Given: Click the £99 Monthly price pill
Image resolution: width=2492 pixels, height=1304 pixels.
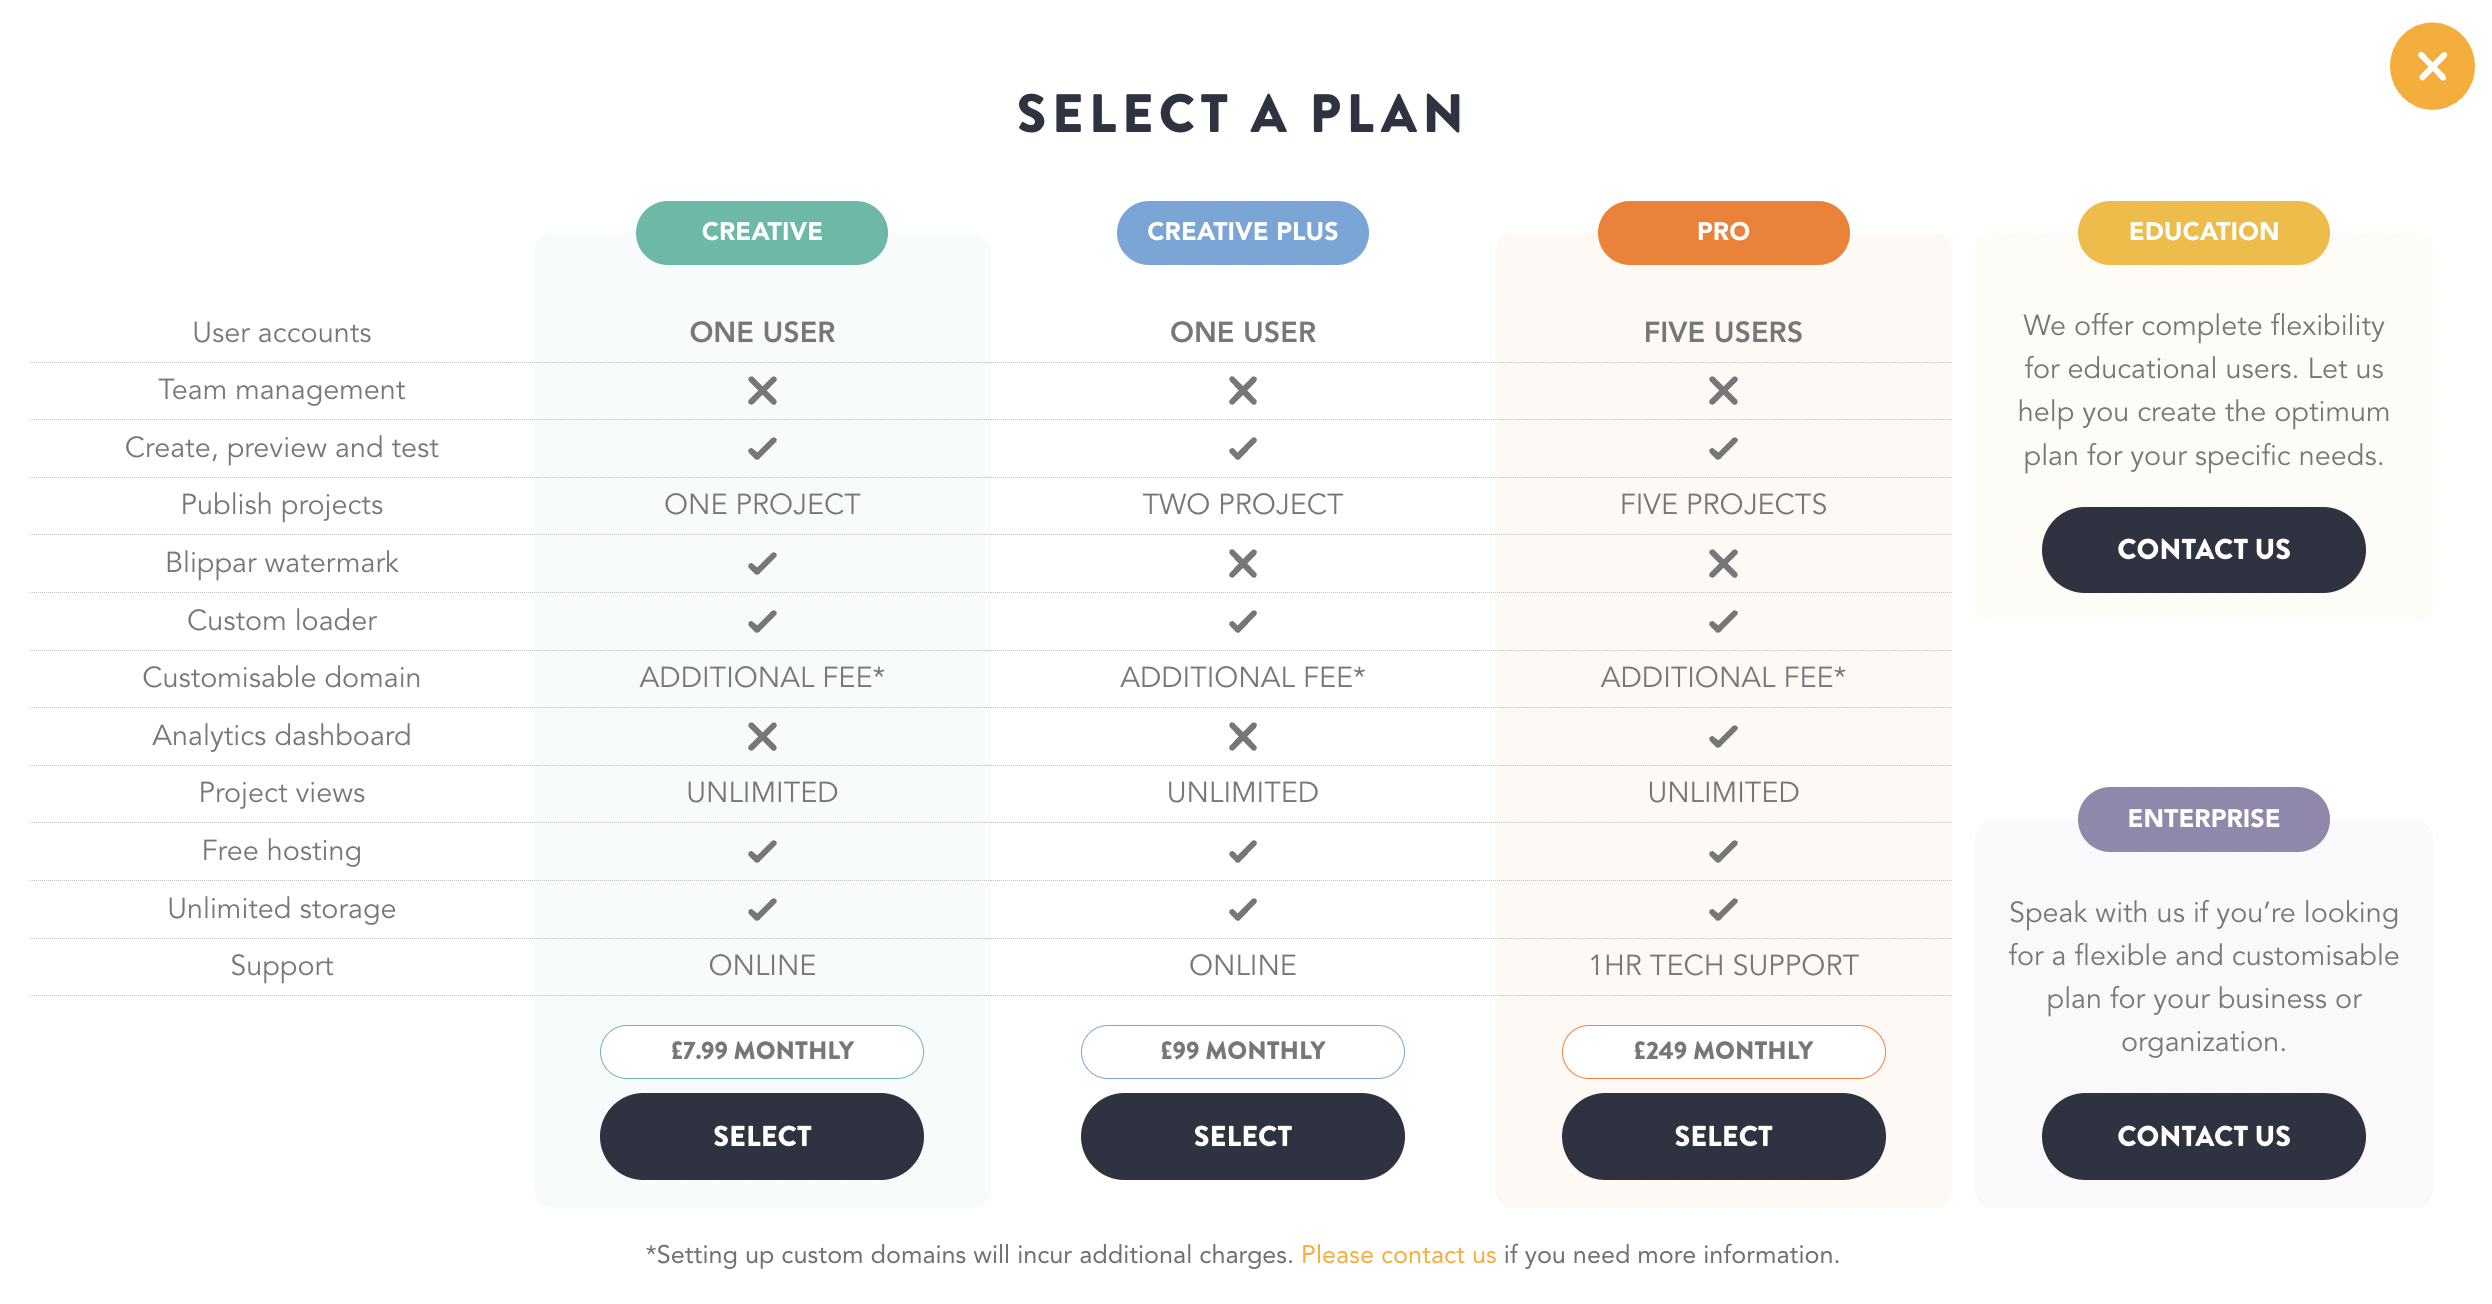Looking at the screenshot, I should click(x=1242, y=1051).
